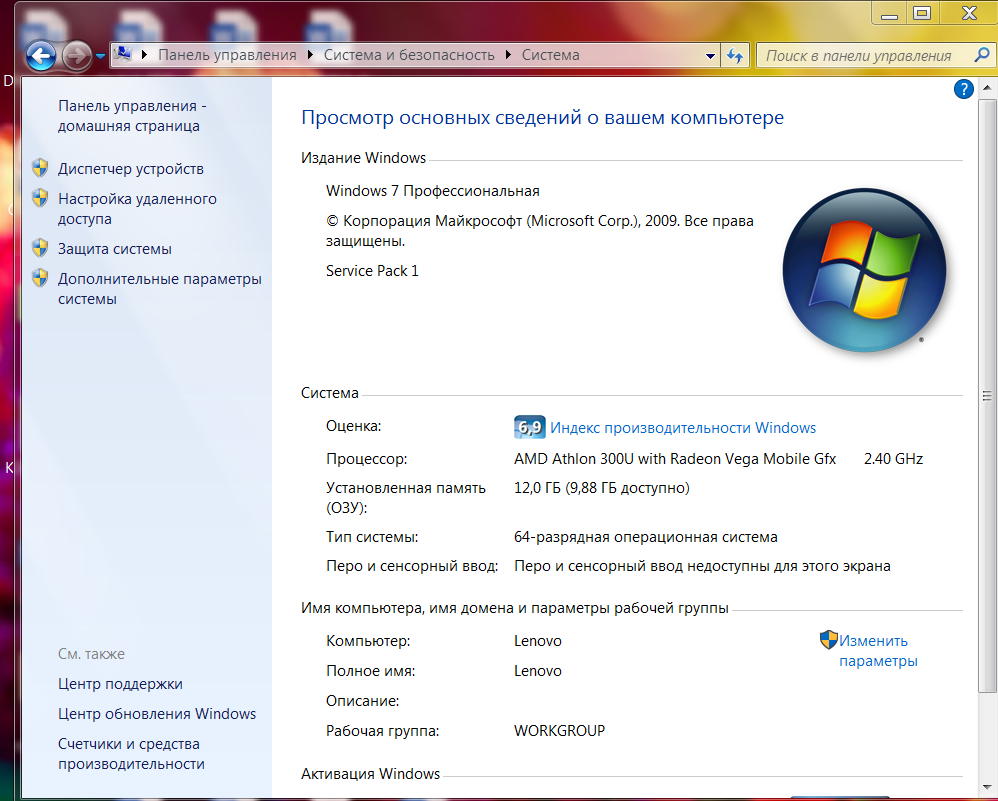The height and width of the screenshot is (801, 998).
Task: Click Перо и сенсорный ввод недоступны text
Action: tap(702, 566)
